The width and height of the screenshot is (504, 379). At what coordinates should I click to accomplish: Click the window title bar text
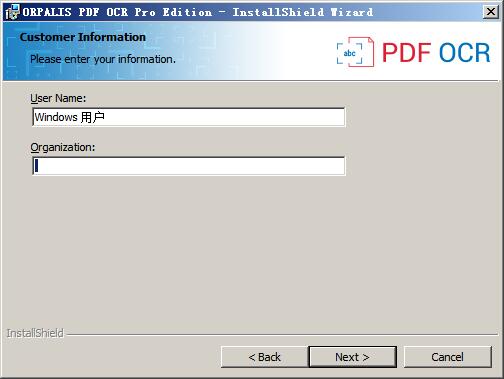(x=198, y=12)
